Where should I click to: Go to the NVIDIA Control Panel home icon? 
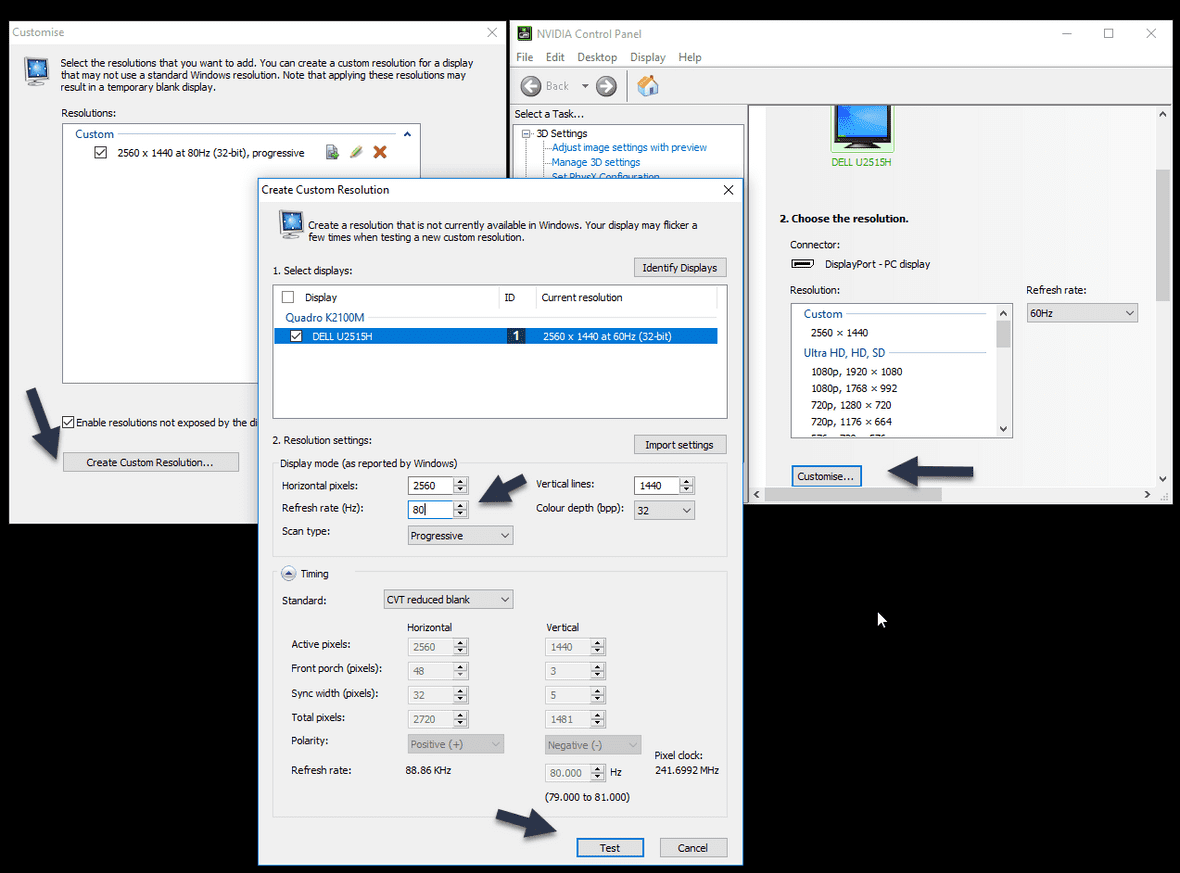[646, 86]
